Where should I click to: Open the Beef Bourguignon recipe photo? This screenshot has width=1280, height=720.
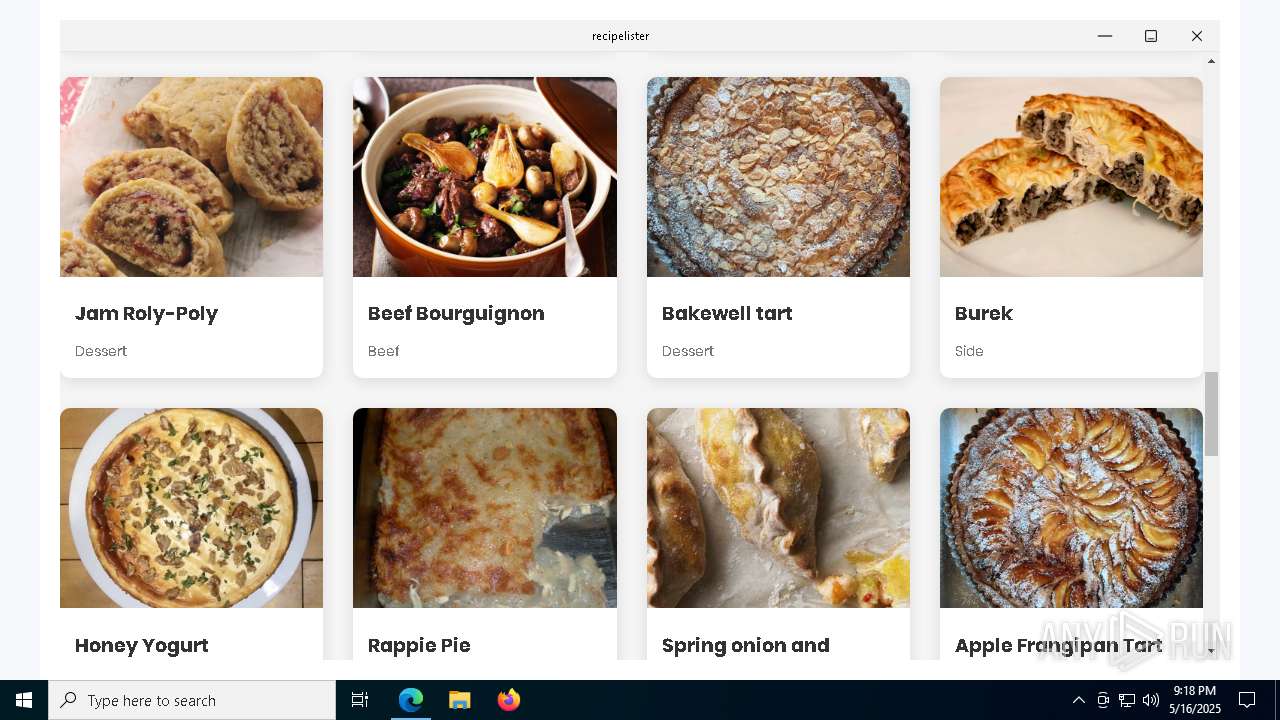coord(485,177)
